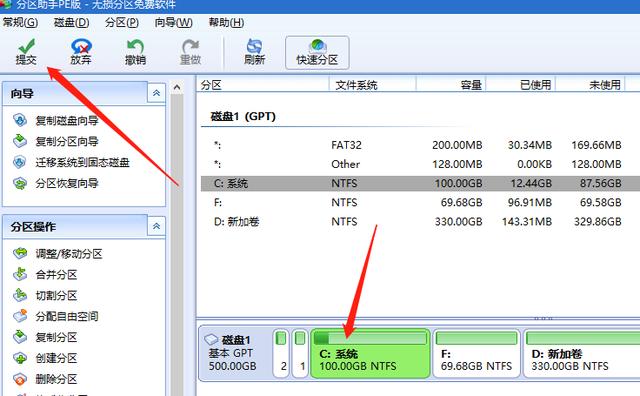640x396 pixels.
Task: Launch 复制分区向导 wizard link
Action: pyautogui.click(x=67, y=141)
